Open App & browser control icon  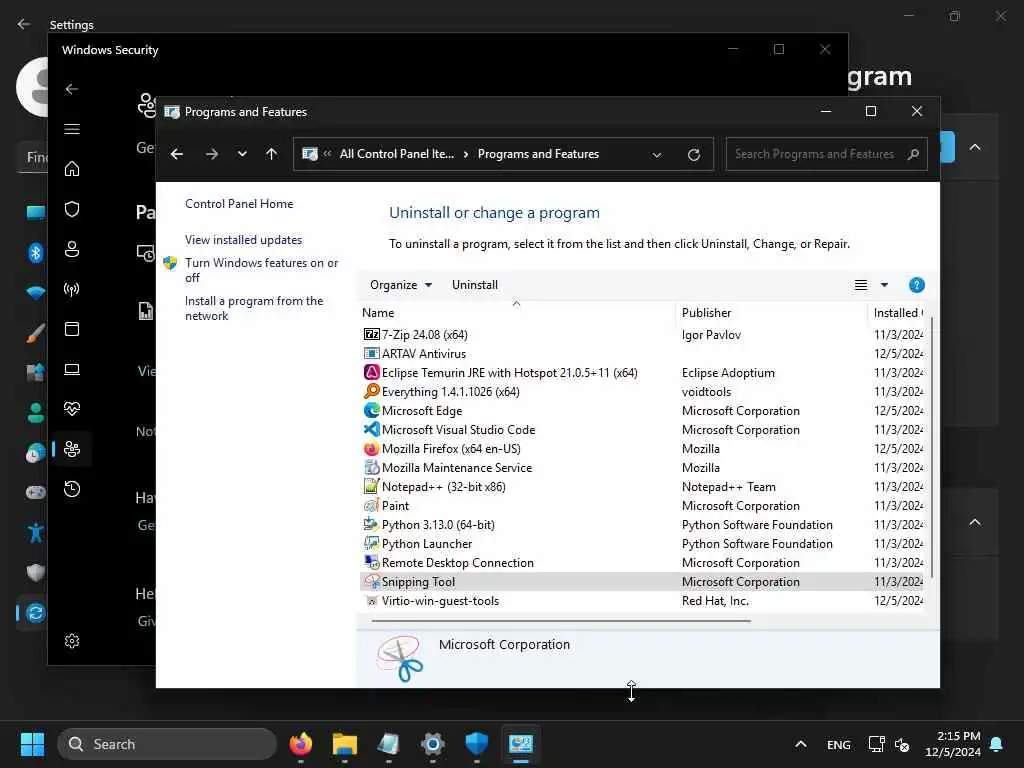72,329
